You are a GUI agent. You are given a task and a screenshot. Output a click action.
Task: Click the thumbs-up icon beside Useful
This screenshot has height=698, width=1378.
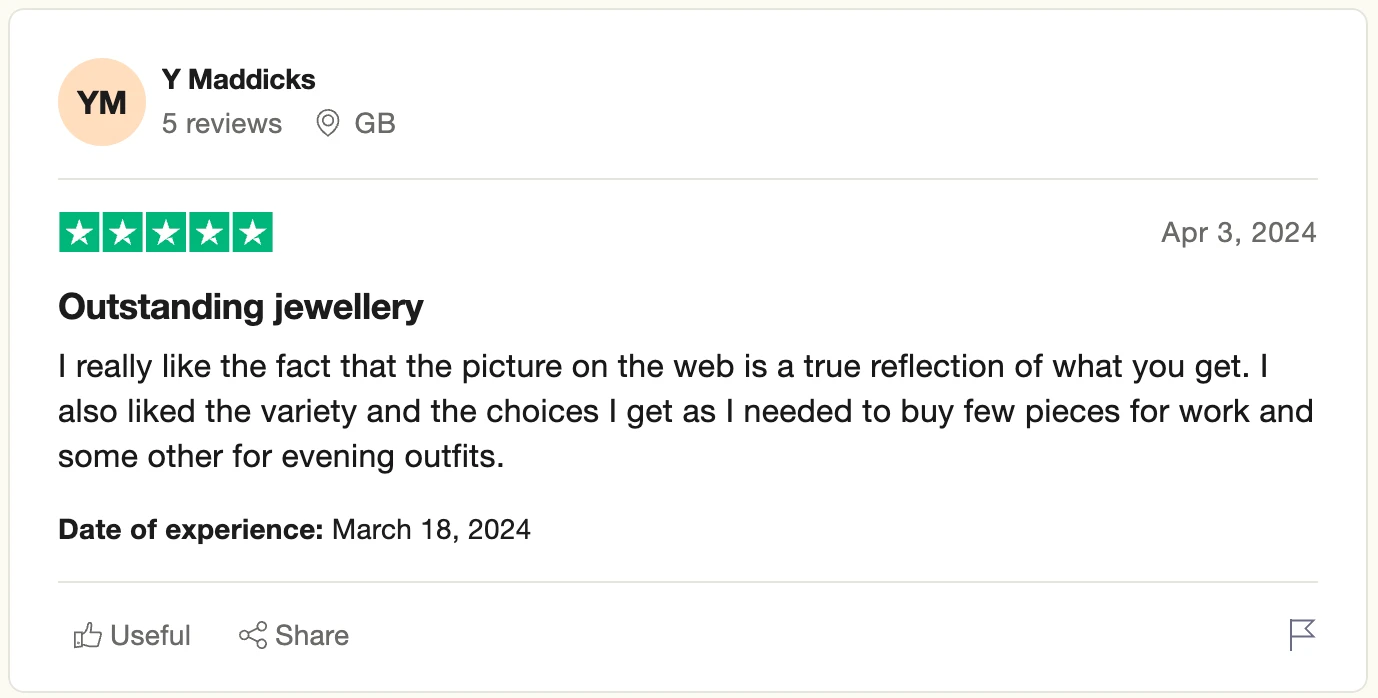click(x=88, y=636)
